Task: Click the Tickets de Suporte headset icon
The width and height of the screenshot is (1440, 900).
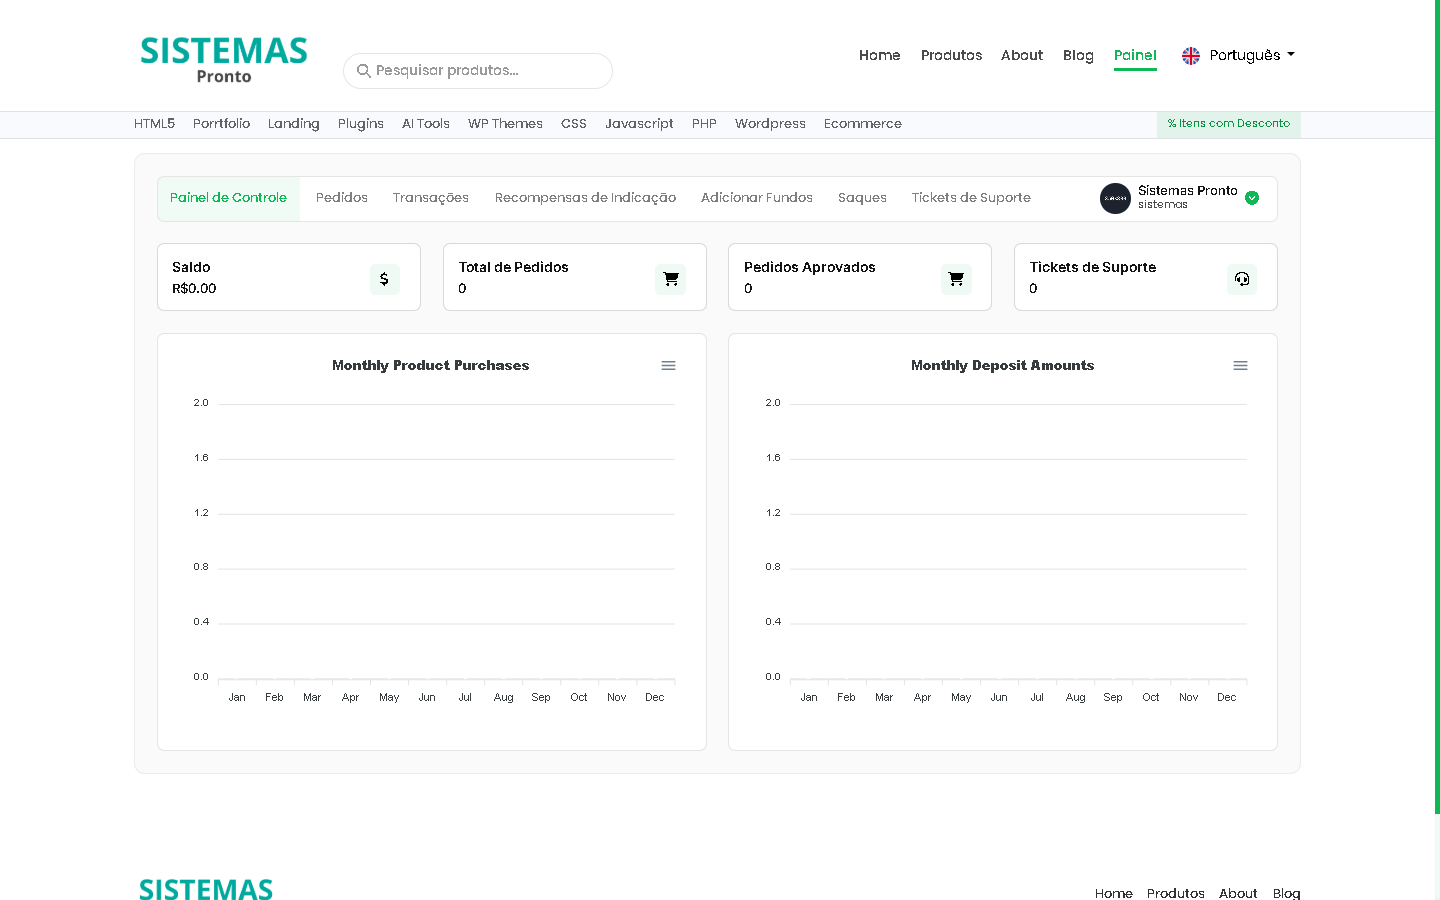Action: (1241, 279)
